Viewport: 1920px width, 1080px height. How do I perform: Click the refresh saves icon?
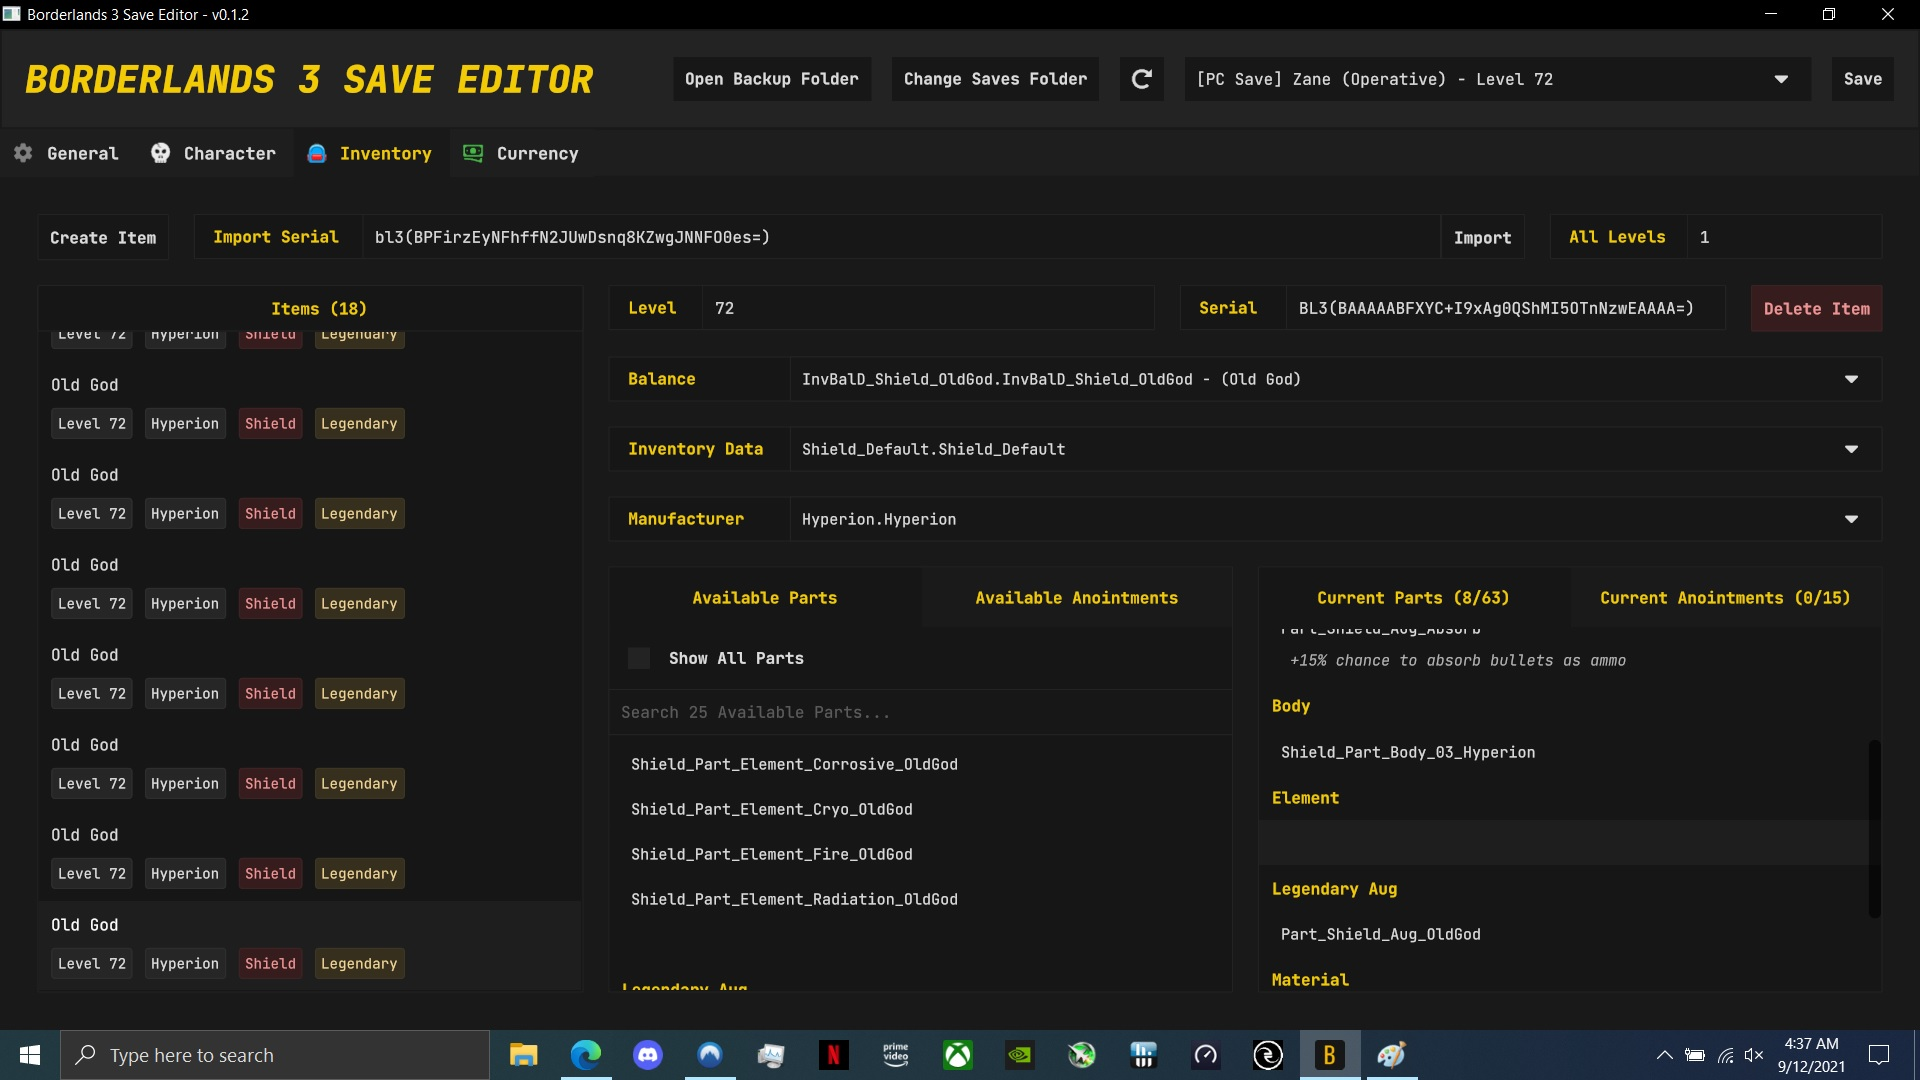pyautogui.click(x=1142, y=79)
